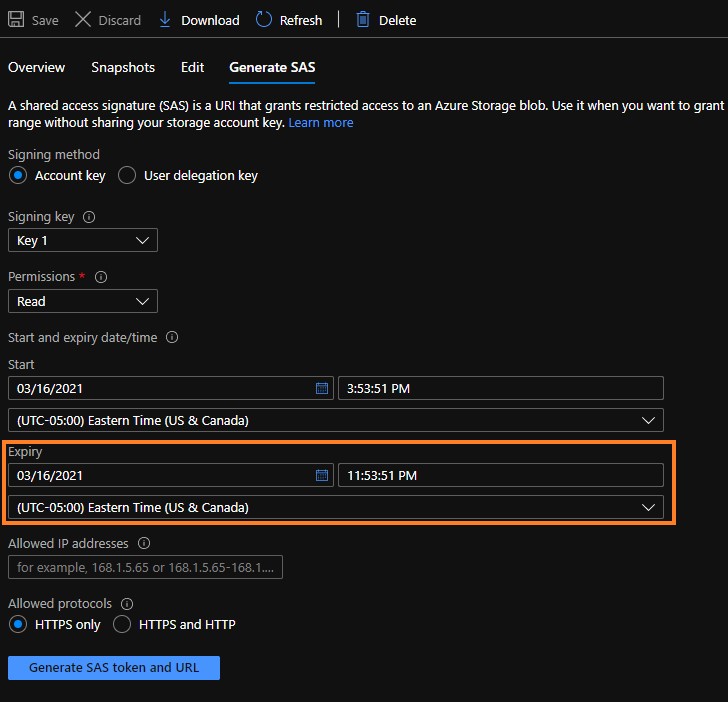728x702 pixels.
Task: Open the Edit tab
Action: click(192, 67)
